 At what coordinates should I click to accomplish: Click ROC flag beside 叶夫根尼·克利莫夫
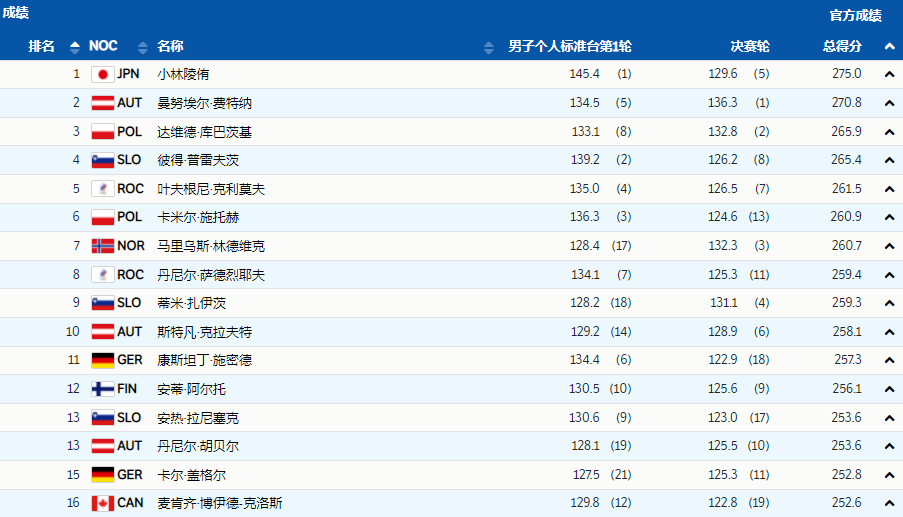click(103, 189)
